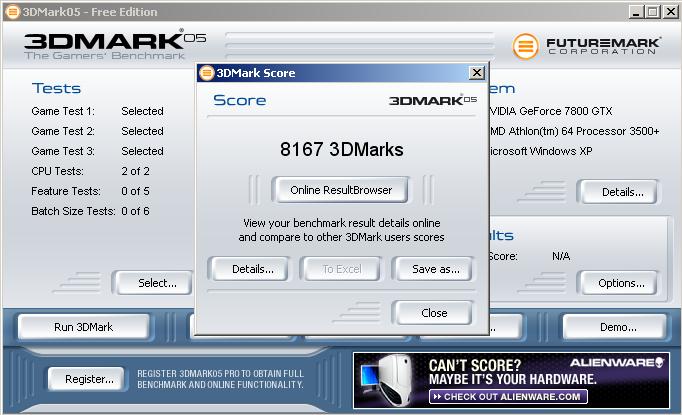682x415 pixels.
Task: Click the Batch Size Tests label
Action: pyautogui.click(x=73, y=211)
